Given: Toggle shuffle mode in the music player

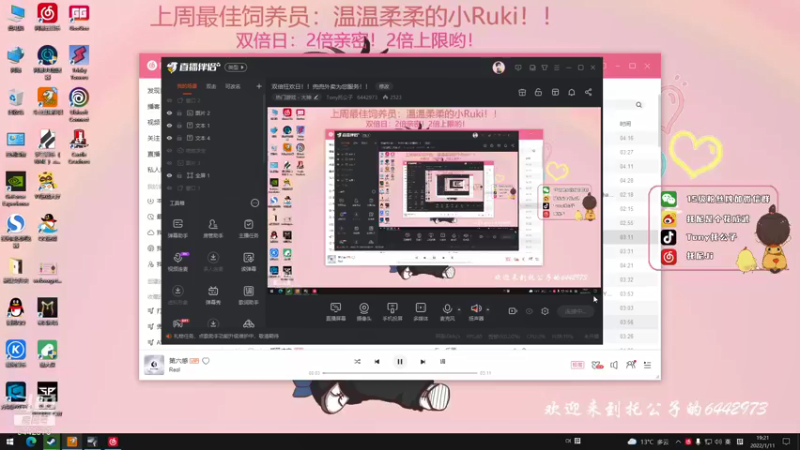Looking at the screenshot, I should 357,361.
